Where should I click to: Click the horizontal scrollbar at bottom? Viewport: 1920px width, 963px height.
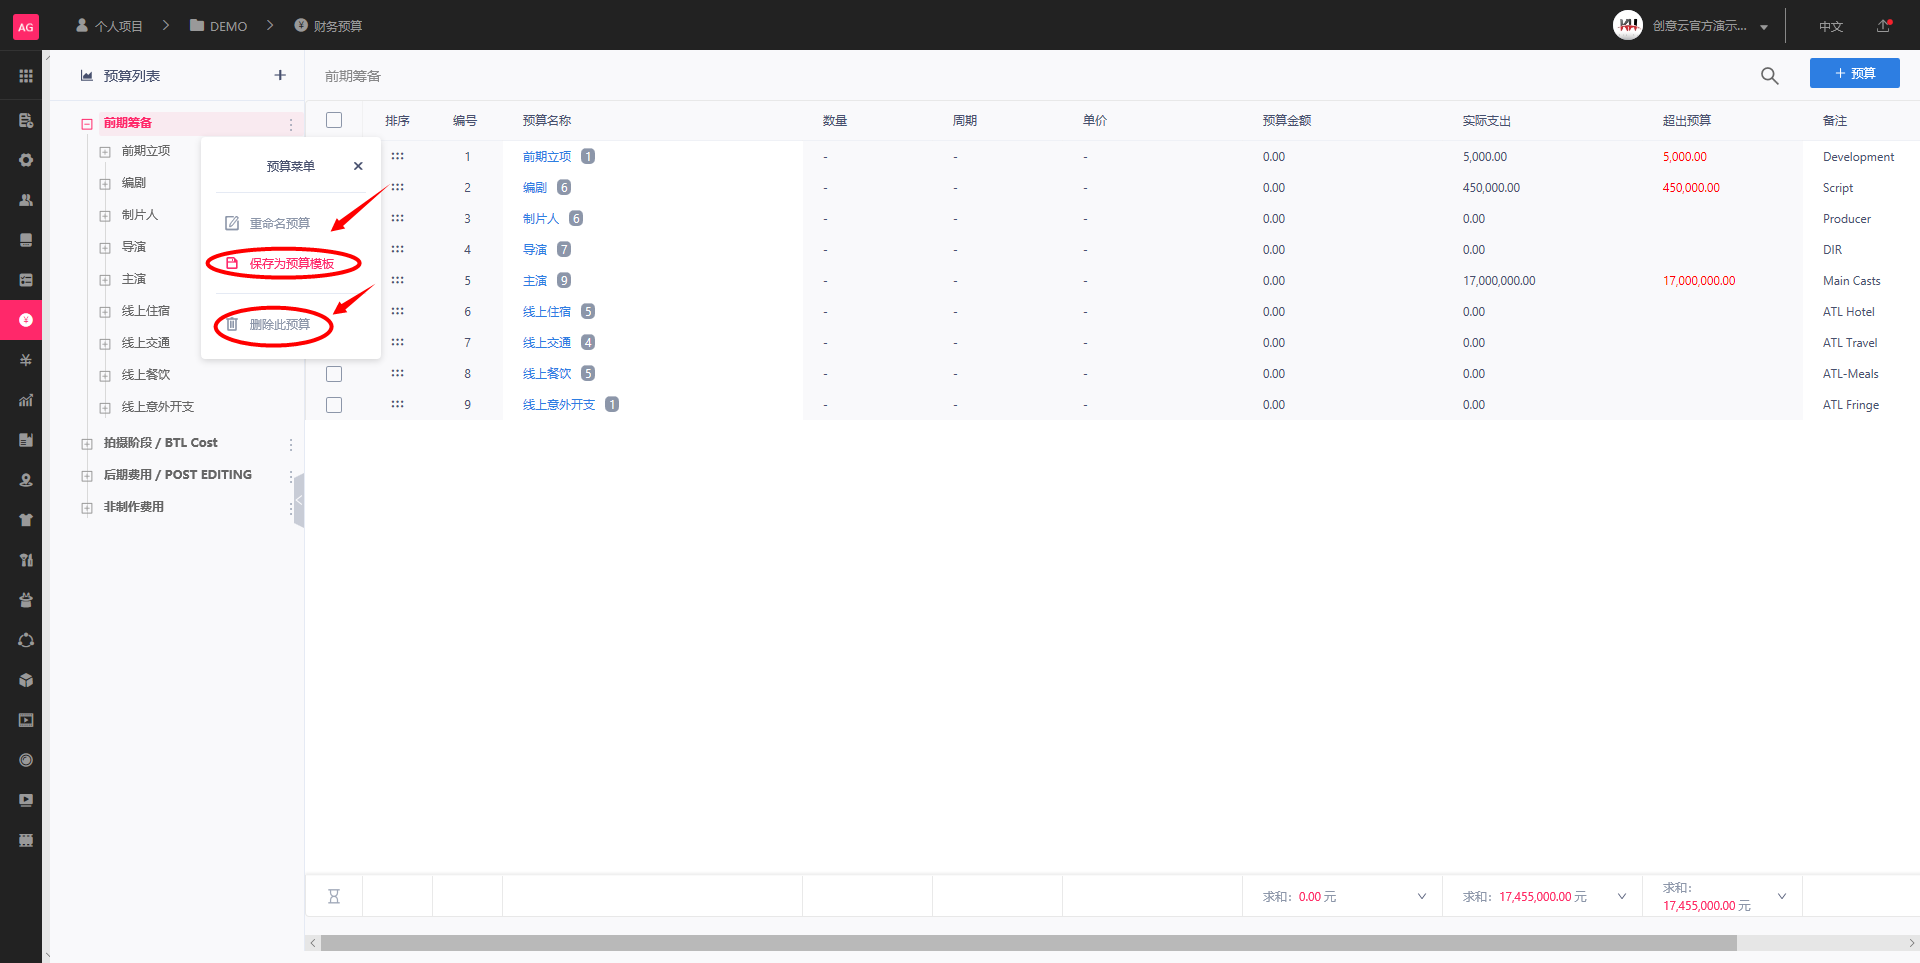click(x=1028, y=943)
